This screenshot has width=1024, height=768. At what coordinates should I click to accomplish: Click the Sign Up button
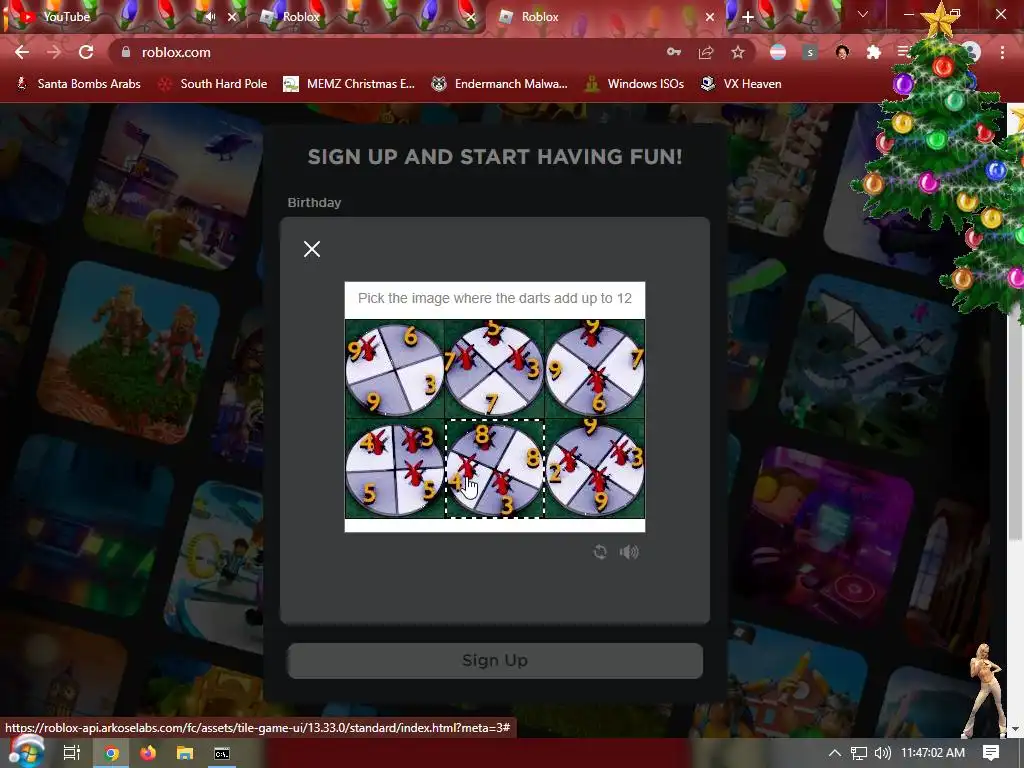click(495, 660)
